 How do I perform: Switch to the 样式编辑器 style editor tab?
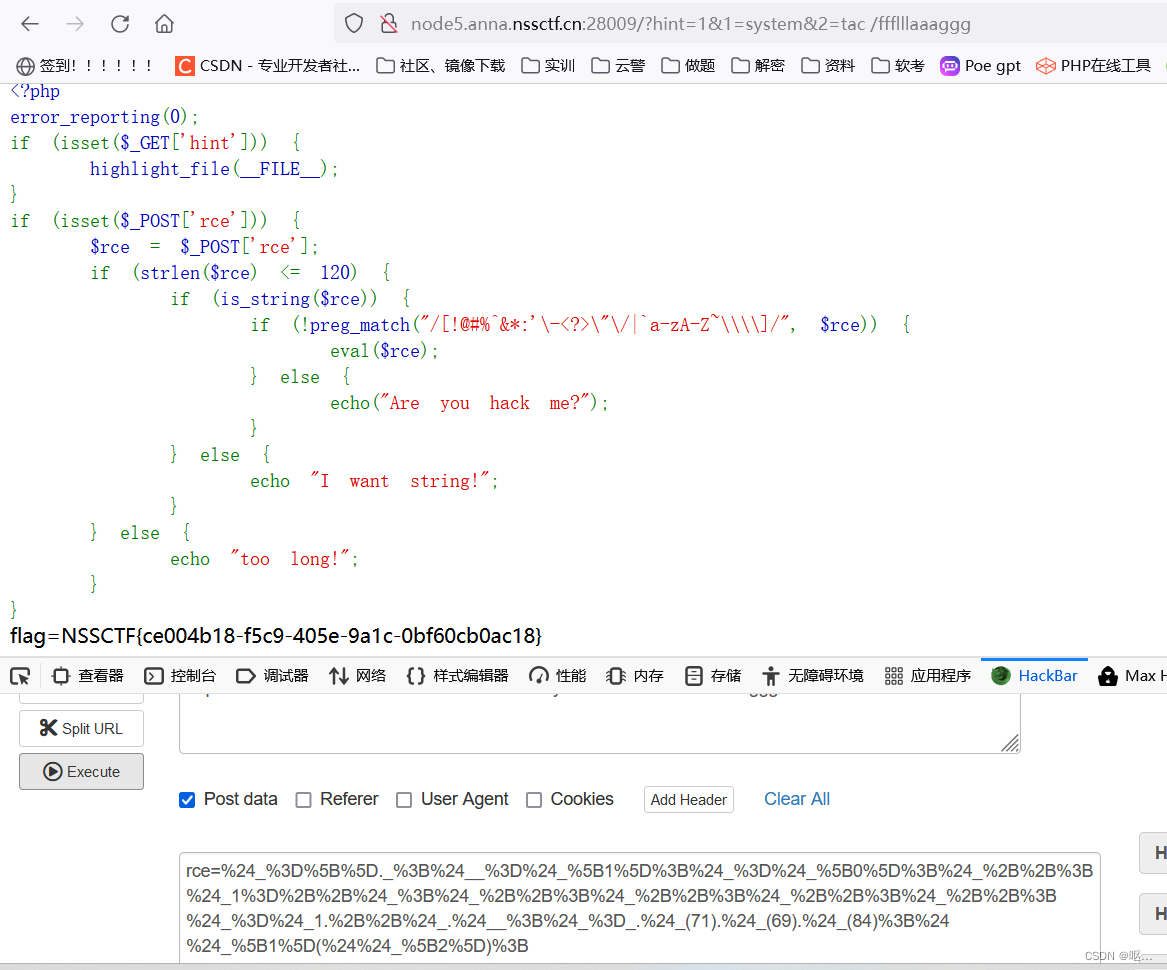pos(458,676)
